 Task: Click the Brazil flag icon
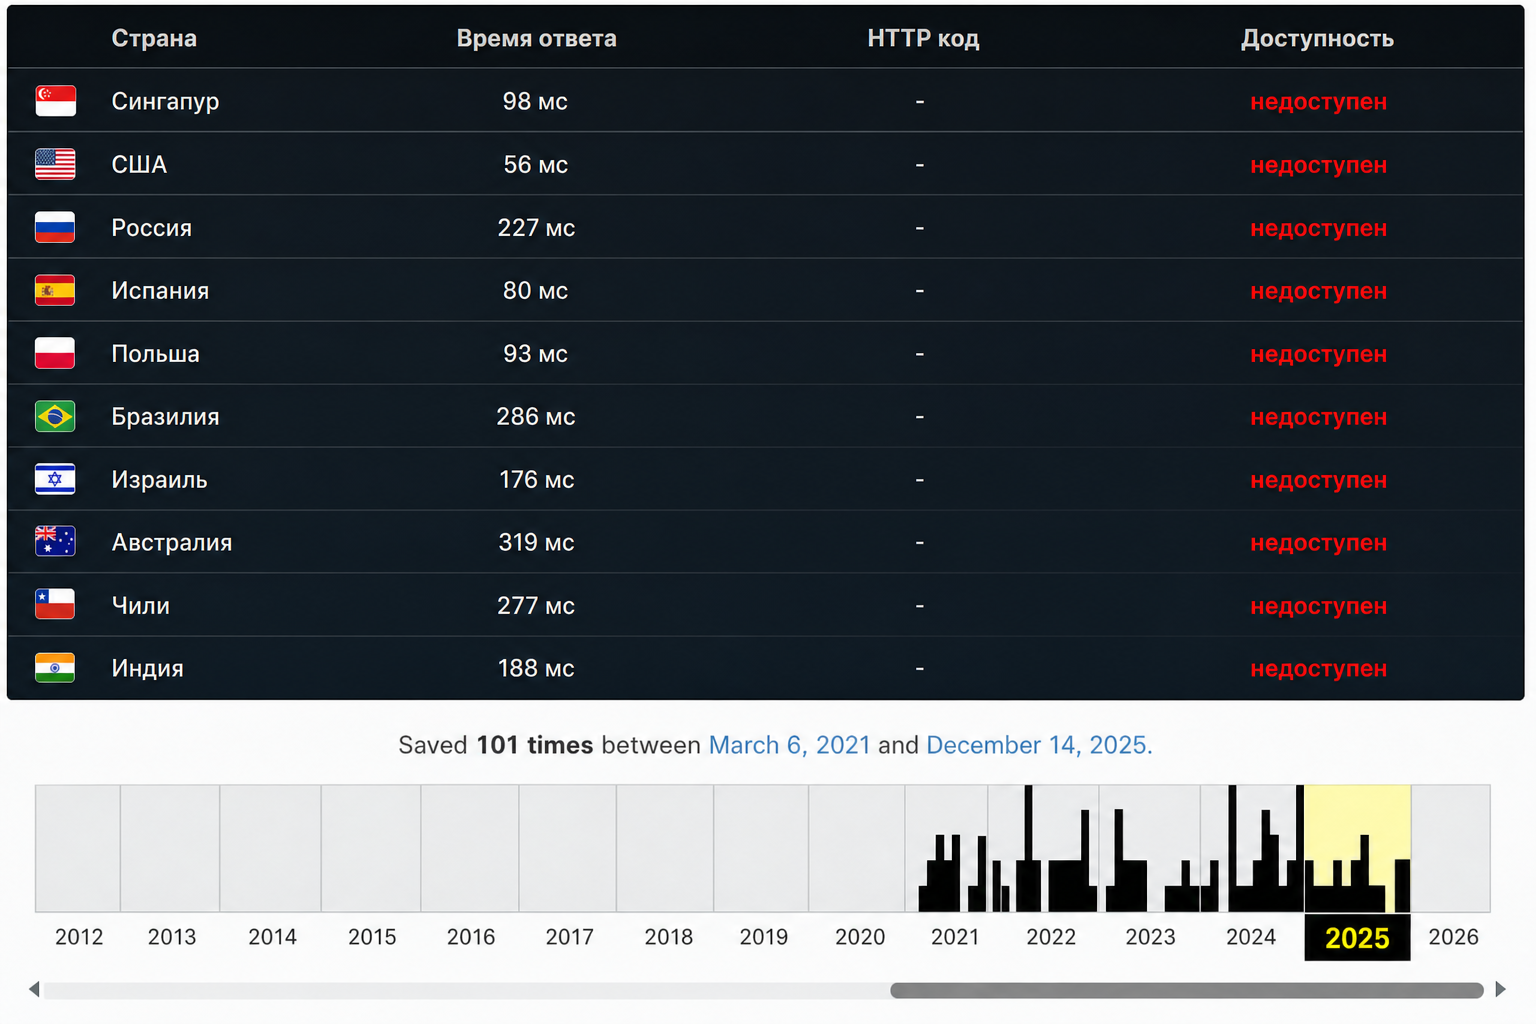[55, 416]
